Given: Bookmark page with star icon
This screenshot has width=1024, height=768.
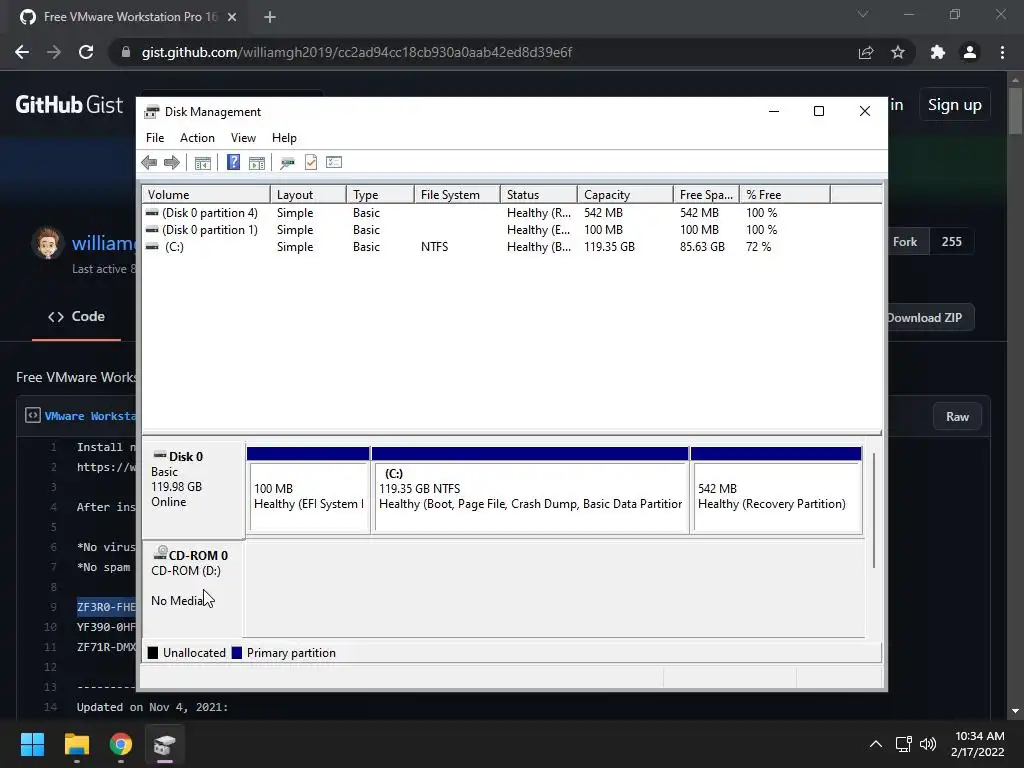Looking at the screenshot, I should point(898,52).
